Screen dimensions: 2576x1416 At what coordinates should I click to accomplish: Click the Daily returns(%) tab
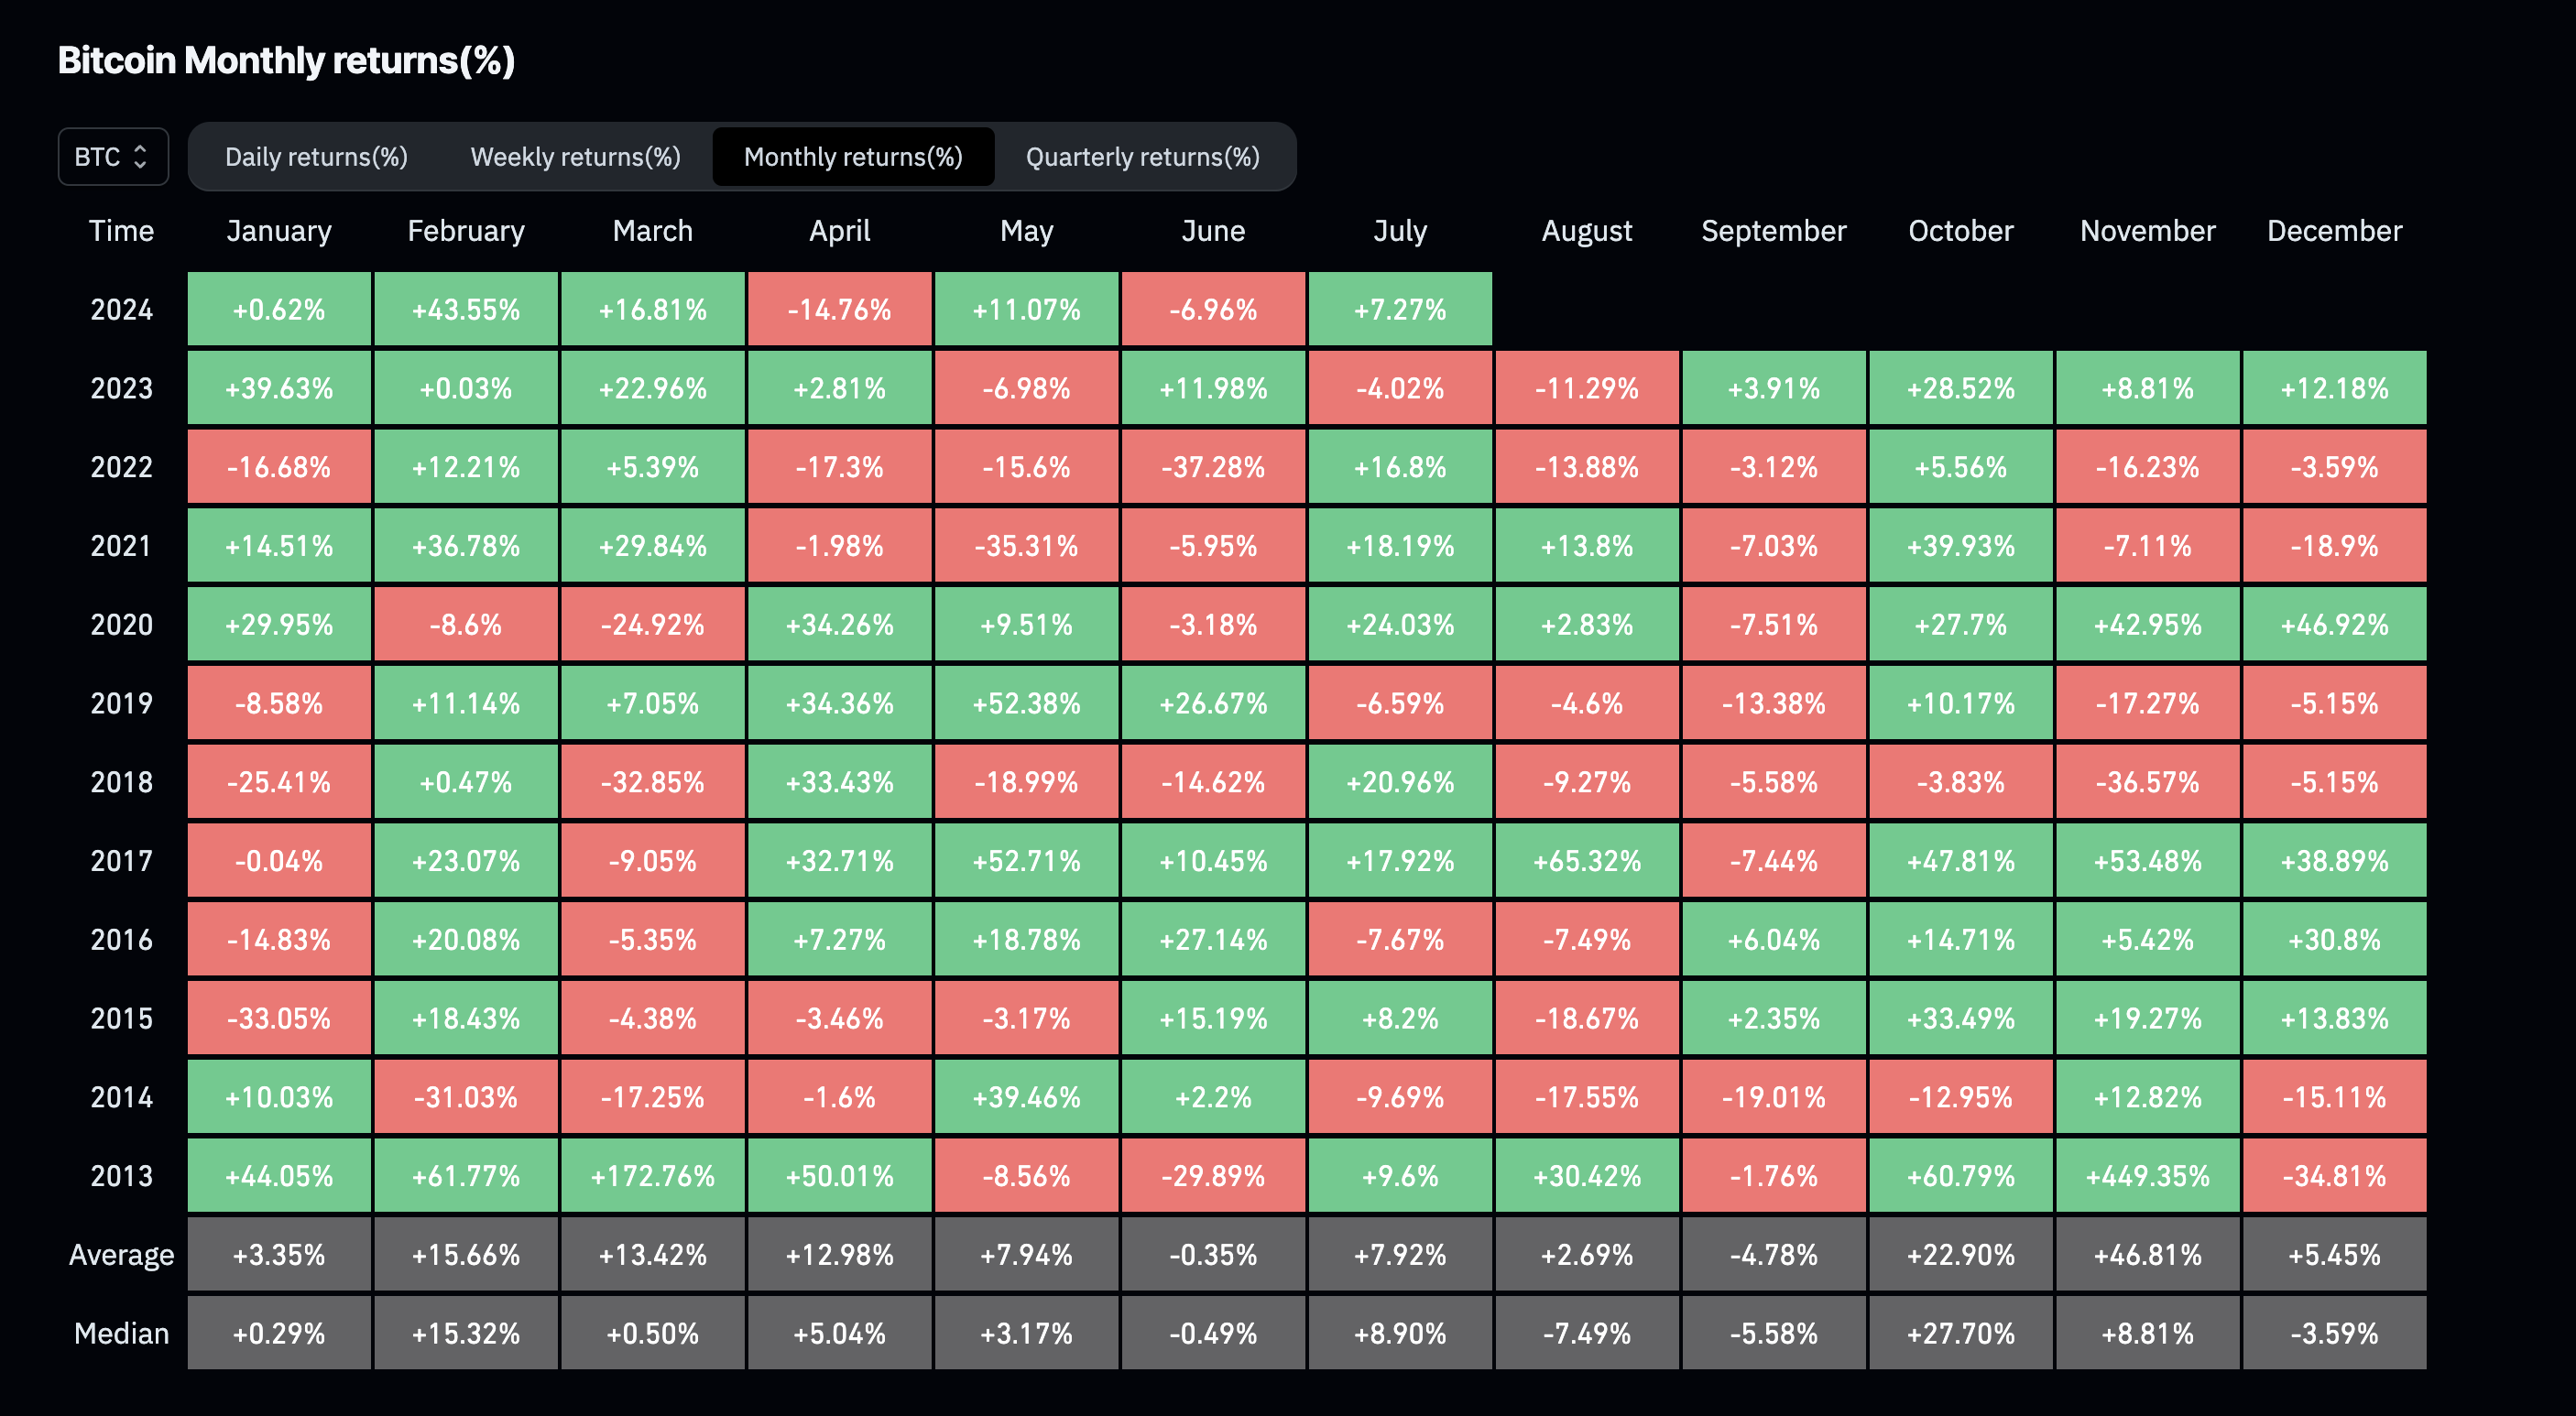click(314, 155)
